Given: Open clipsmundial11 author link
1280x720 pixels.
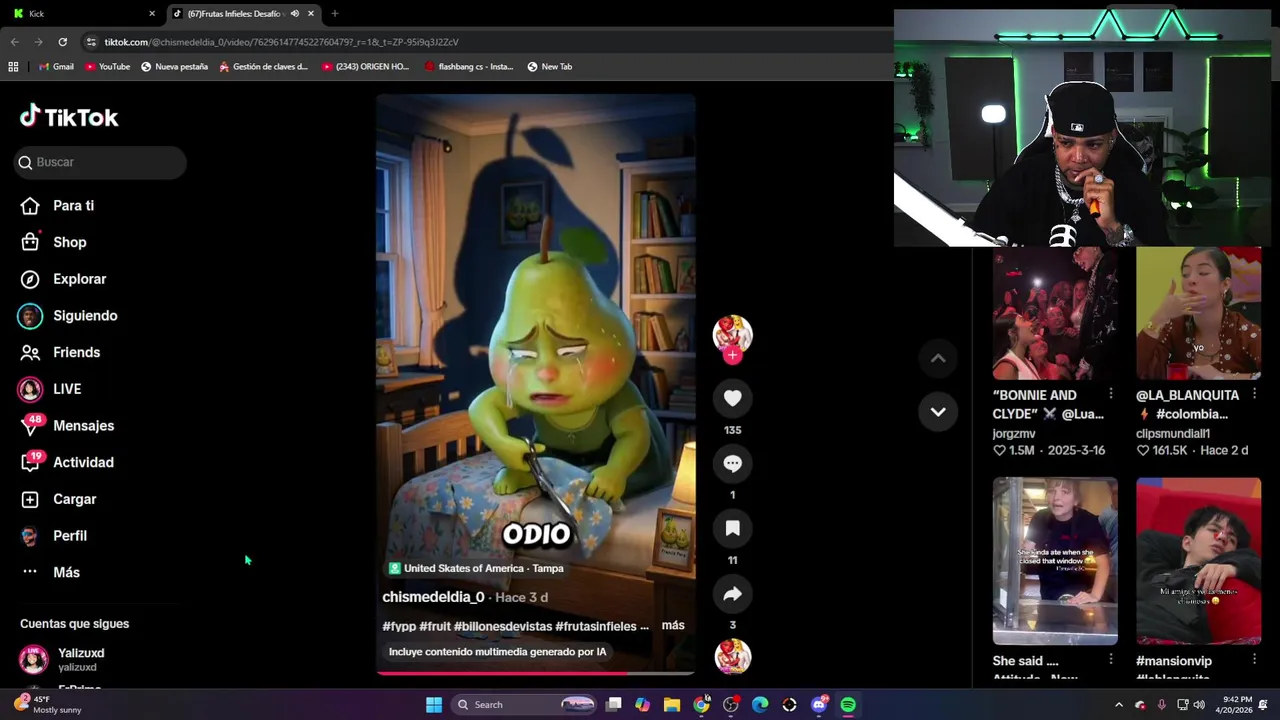Looking at the screenshot, I should [x=1173, y=434].
